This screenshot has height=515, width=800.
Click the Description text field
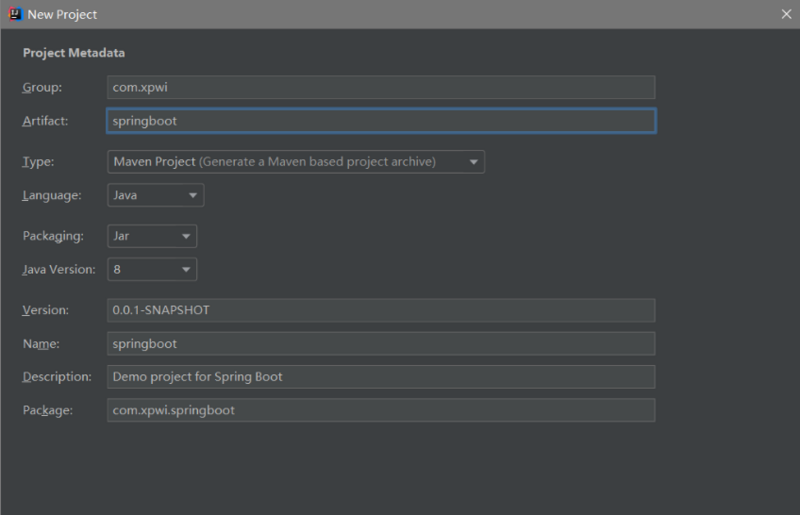tap(380, 377)
